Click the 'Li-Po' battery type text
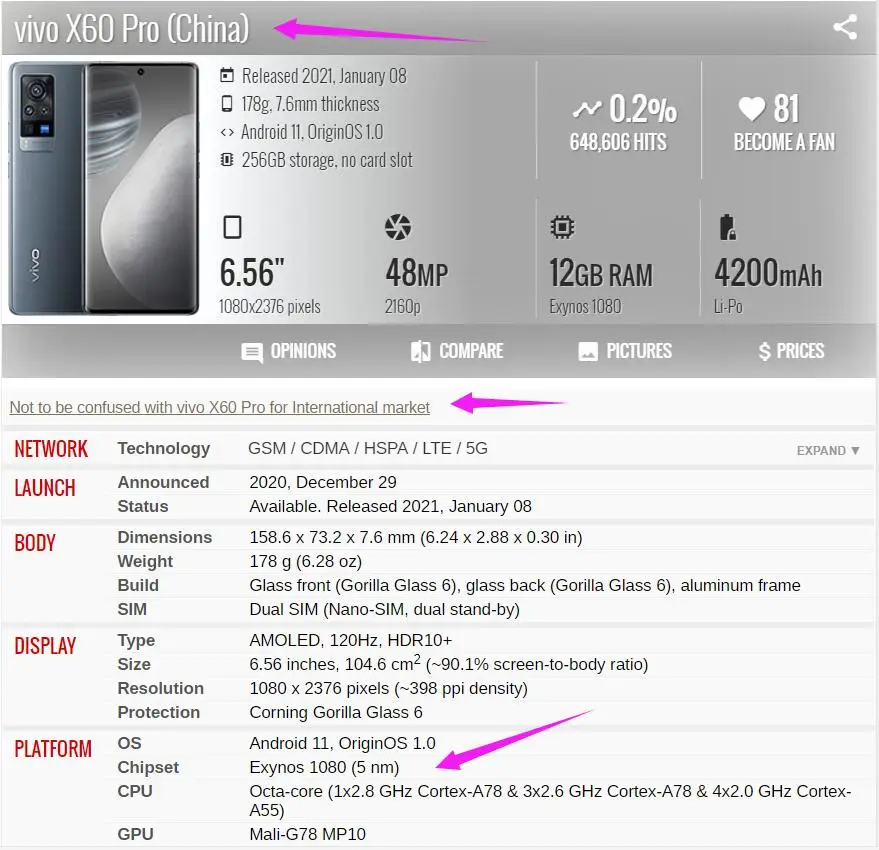This screenshot has height=850, width=879. tap(728, 307)
